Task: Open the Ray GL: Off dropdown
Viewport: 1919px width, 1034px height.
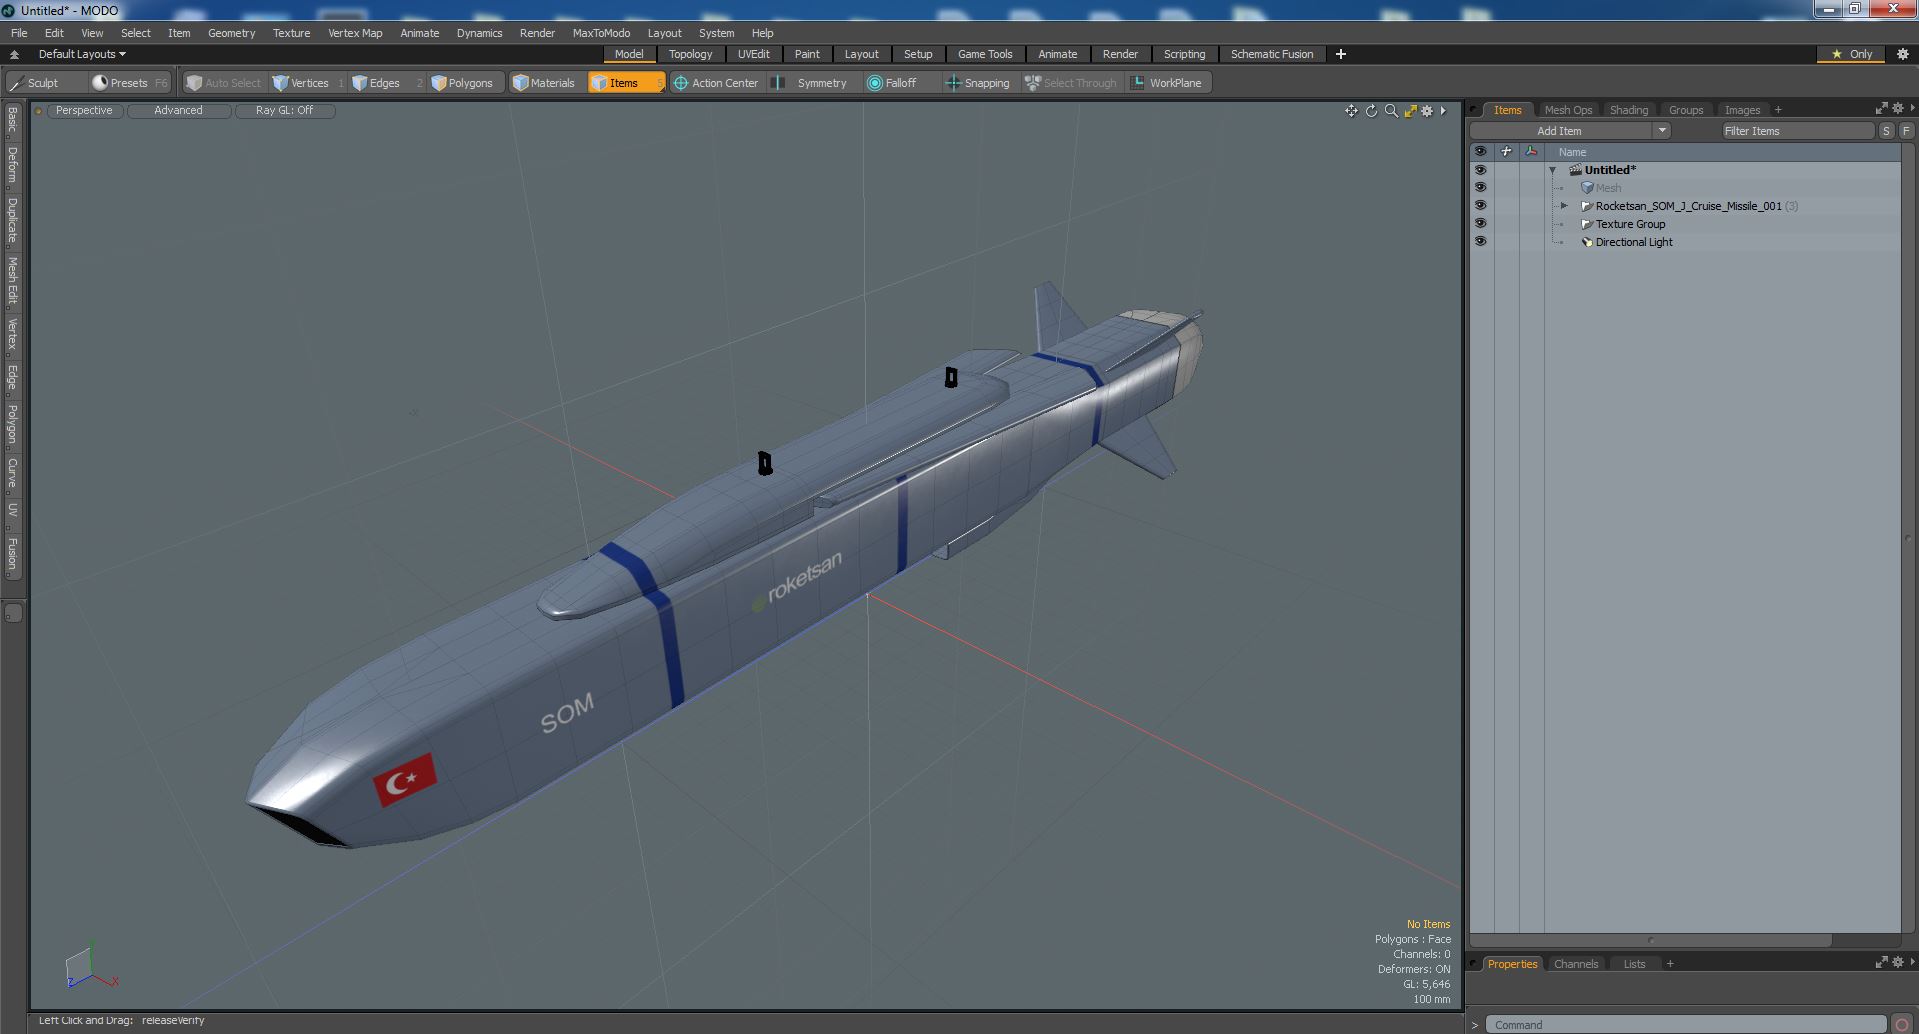Action: [x=284, y=111]
